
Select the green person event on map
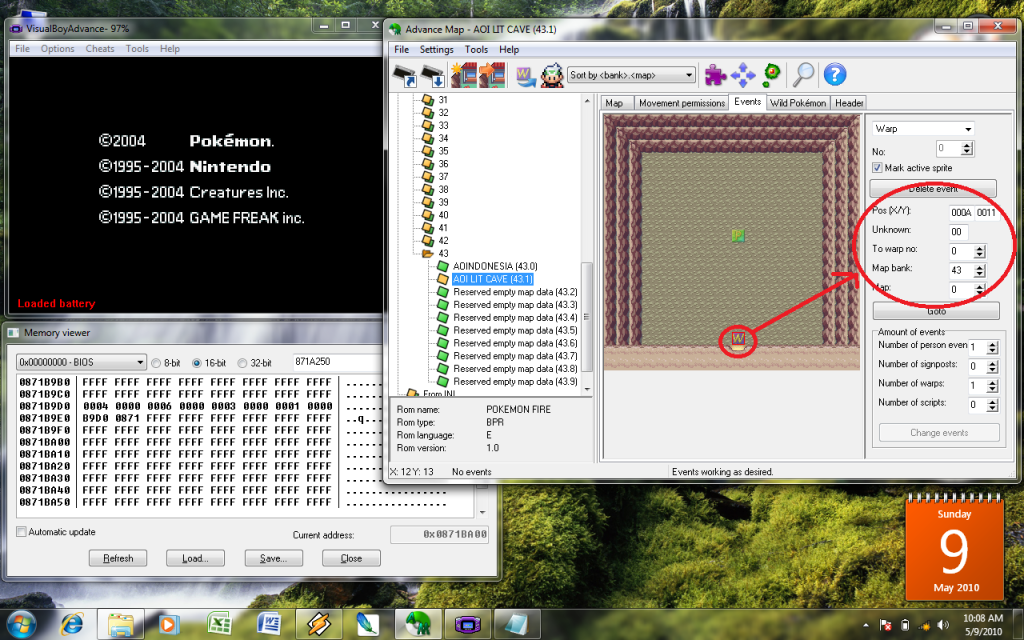click(738, 235)
